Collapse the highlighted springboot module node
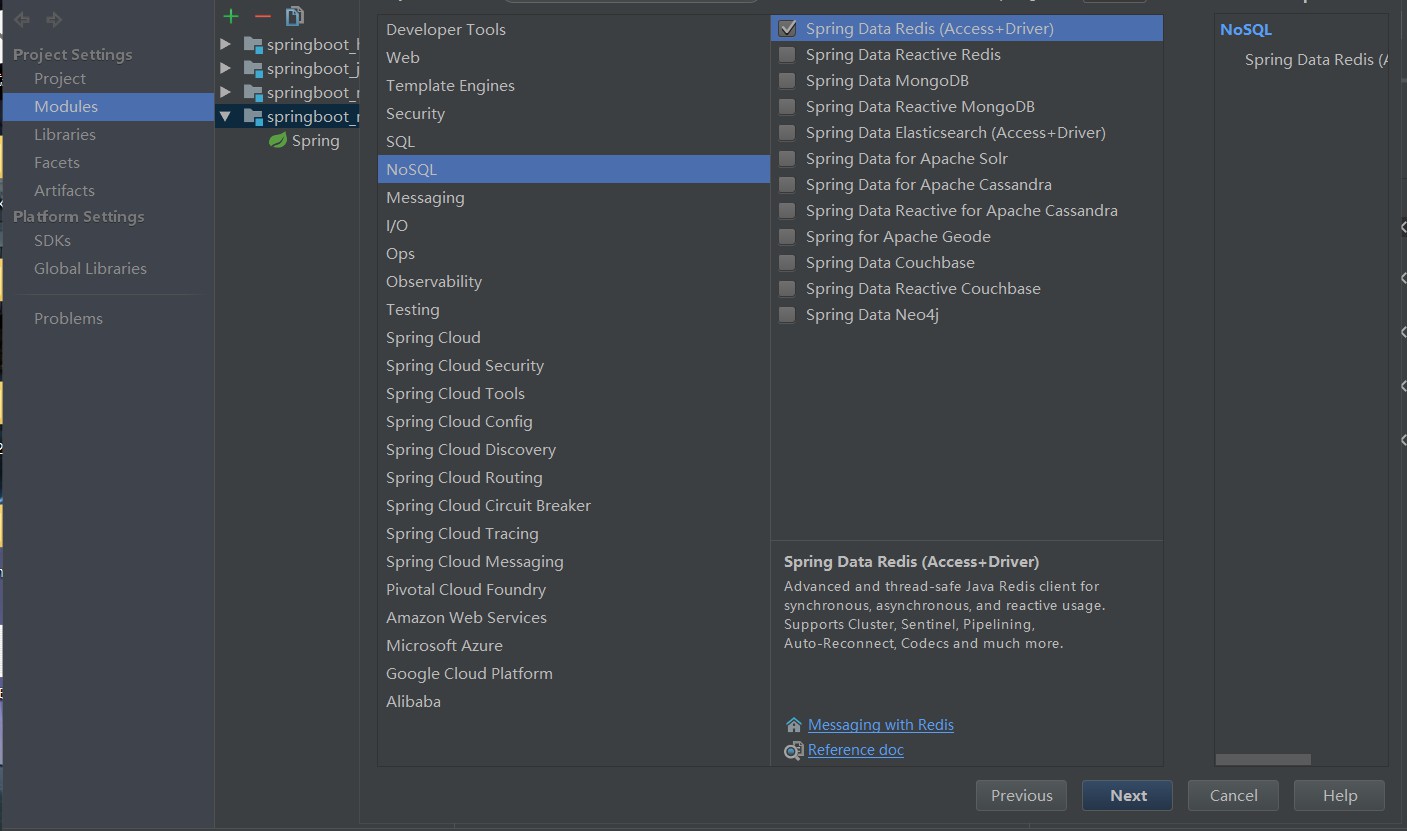The width and height of the screenshot is (1407, 831). (x=225, y=117)
